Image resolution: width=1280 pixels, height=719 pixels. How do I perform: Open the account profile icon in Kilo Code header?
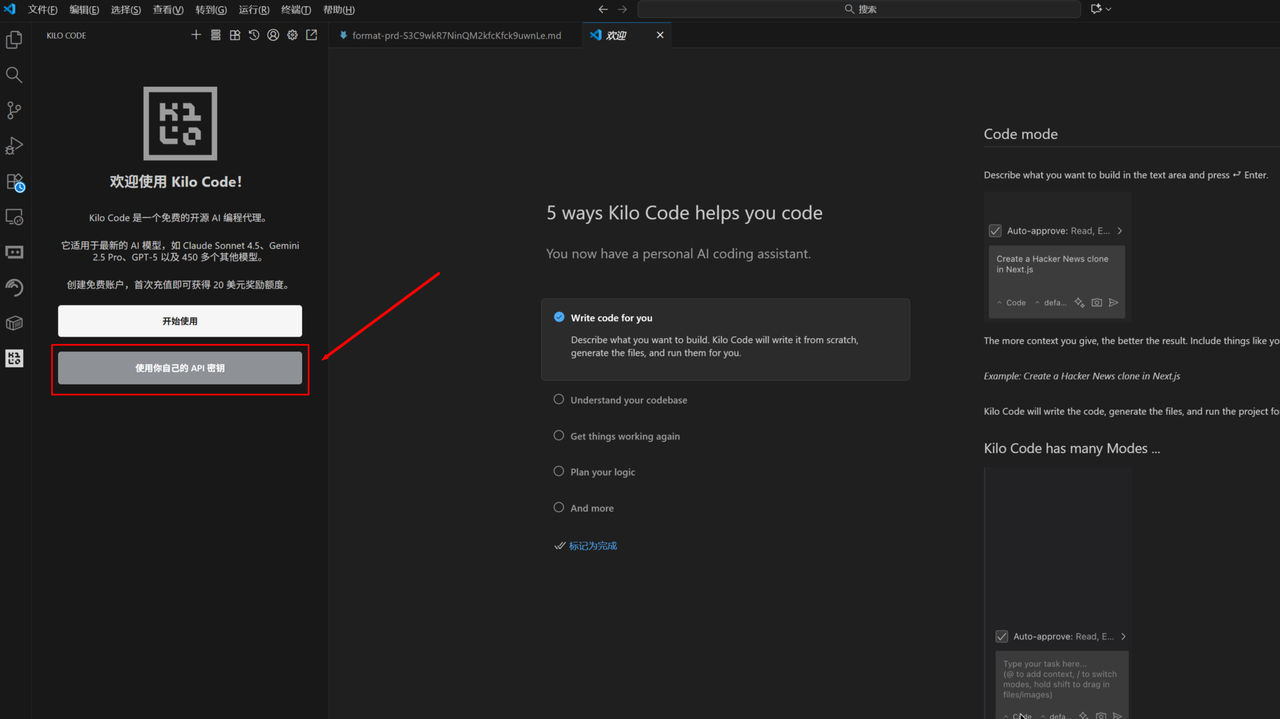[x=273, y=35]
